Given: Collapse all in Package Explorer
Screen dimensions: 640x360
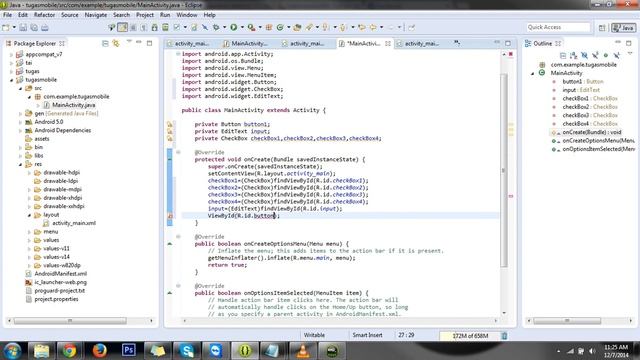Looking at the screenshot, I should (x=105, y=43).
